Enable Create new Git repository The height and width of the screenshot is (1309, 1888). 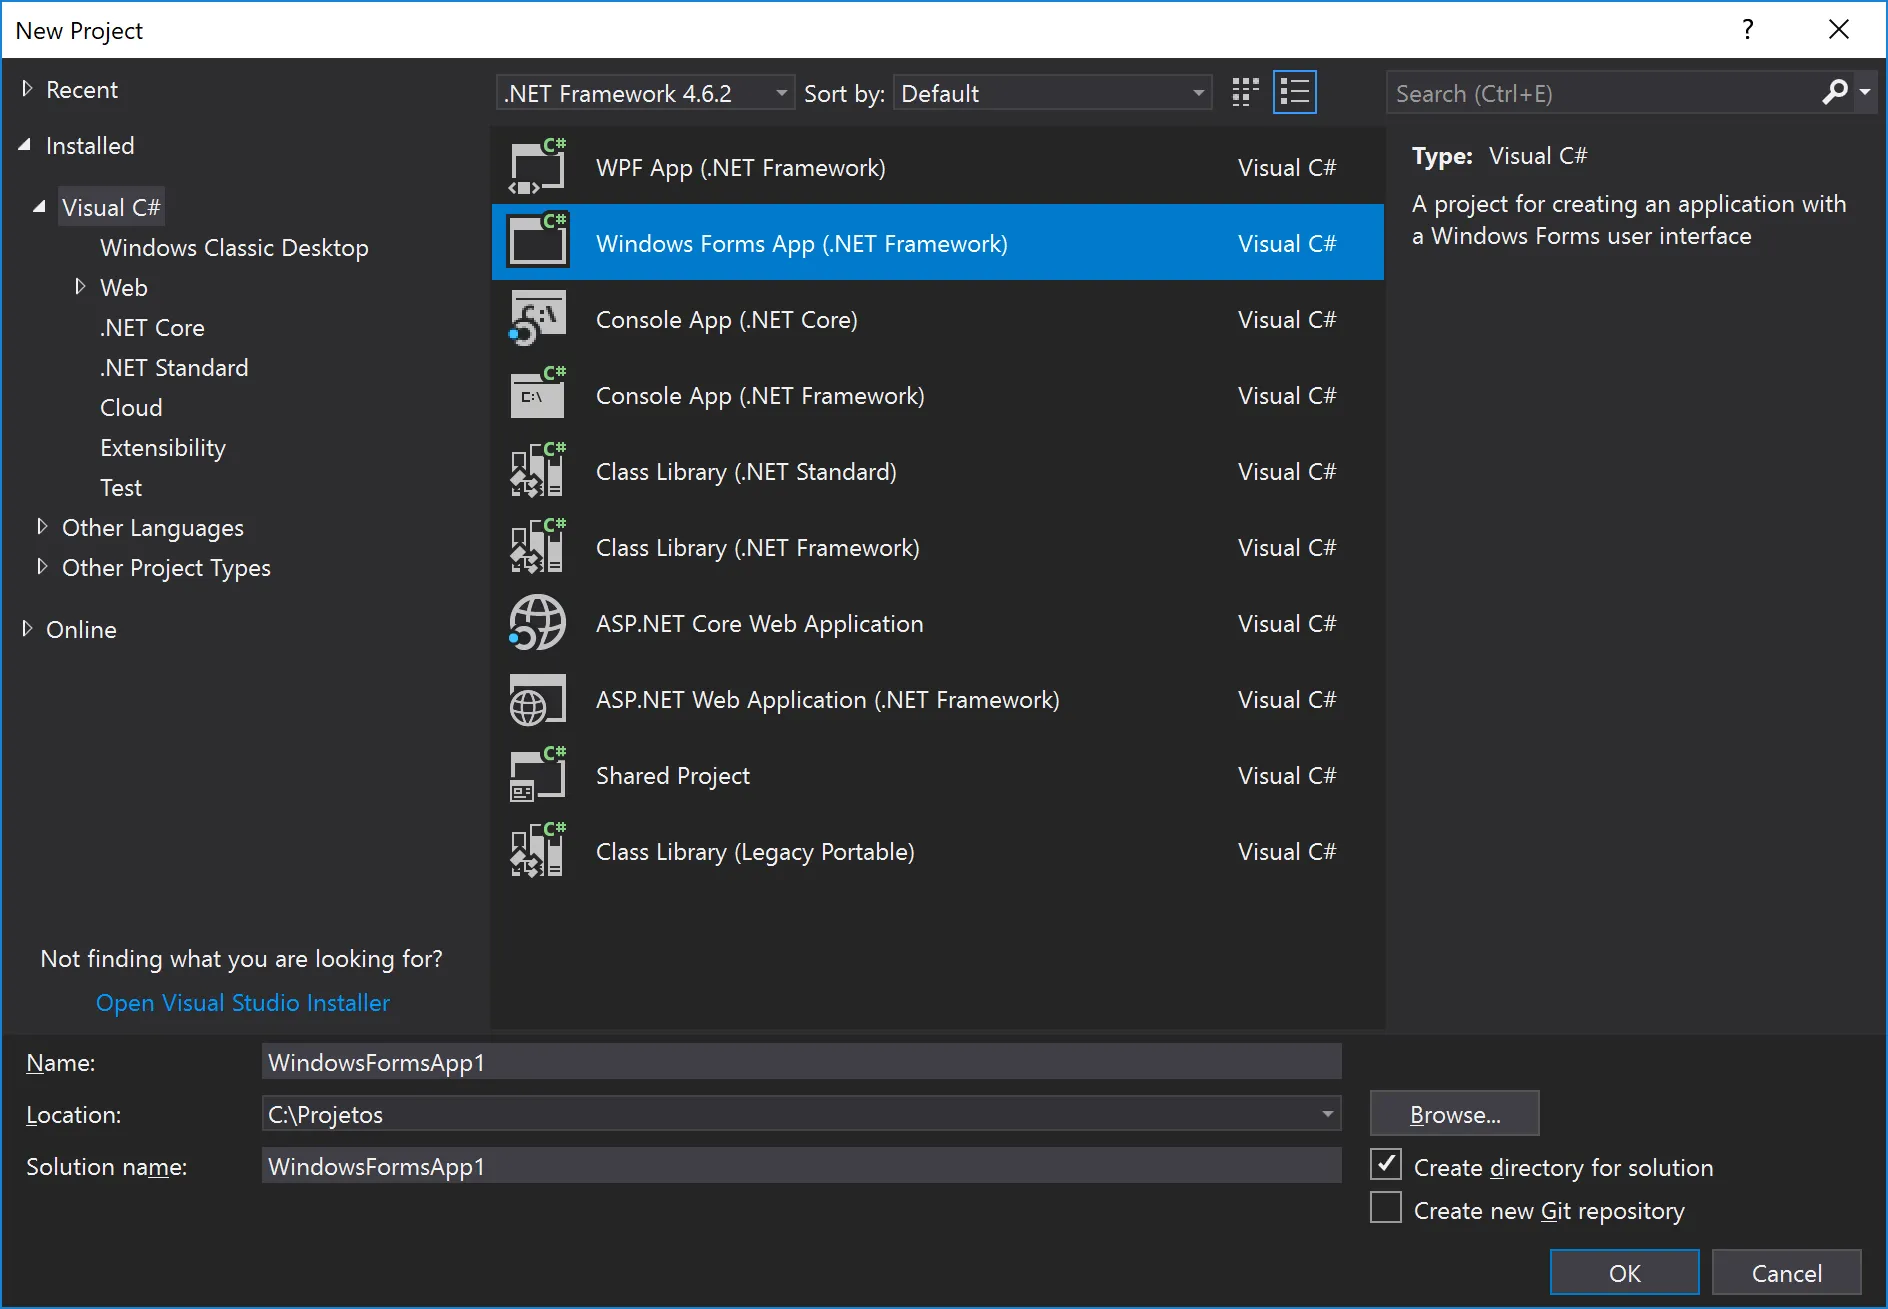[x=1386, y=1209]
